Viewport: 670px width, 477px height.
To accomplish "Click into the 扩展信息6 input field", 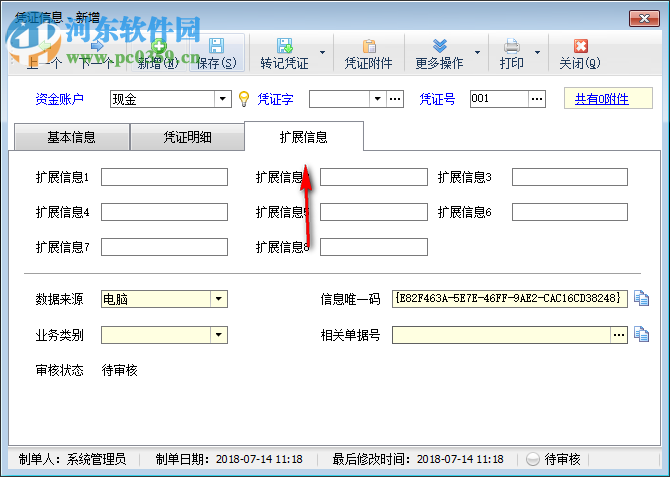I will (570, 212).
